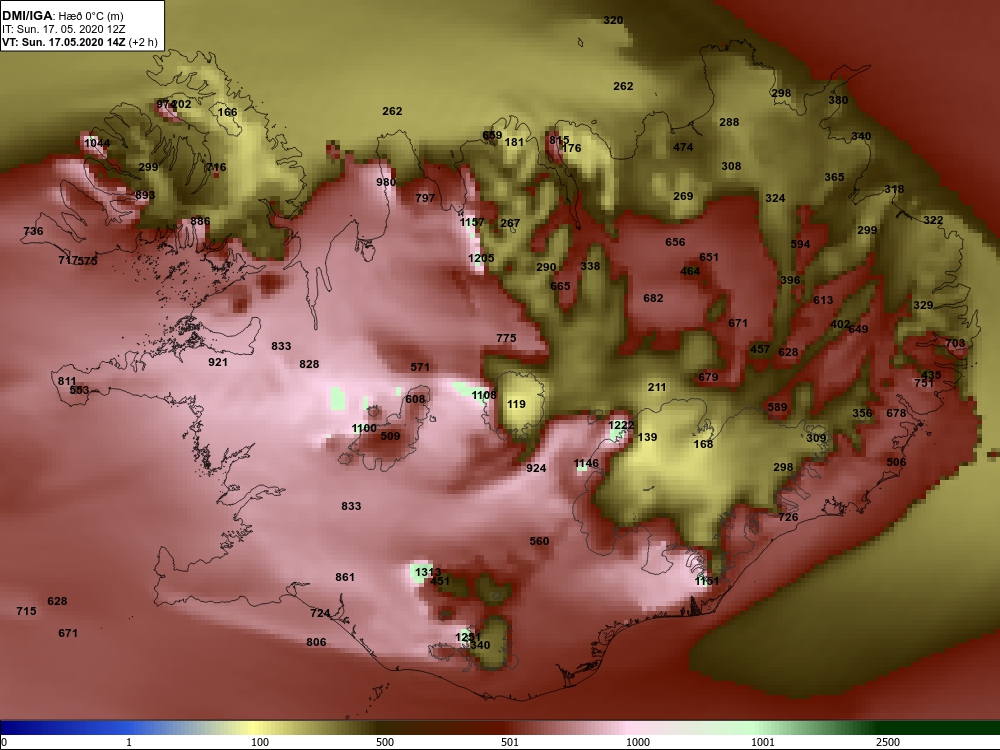Click the 1157 height label
Viewport: 1000px width, 750px height.
pyautogui.click(x=472, y=222)
